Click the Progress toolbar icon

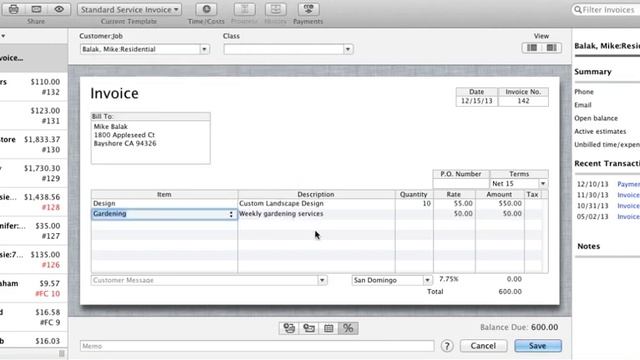(244, 9)
